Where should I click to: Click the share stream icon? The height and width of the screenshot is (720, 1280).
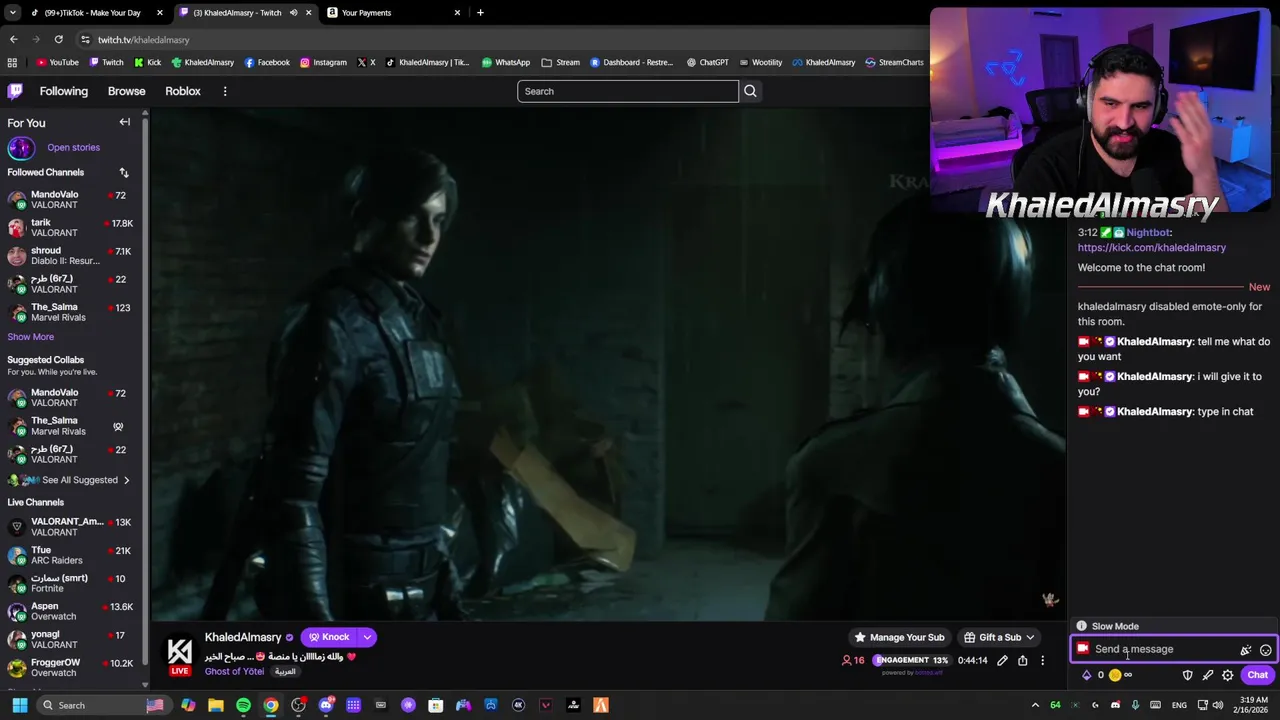1022,660
